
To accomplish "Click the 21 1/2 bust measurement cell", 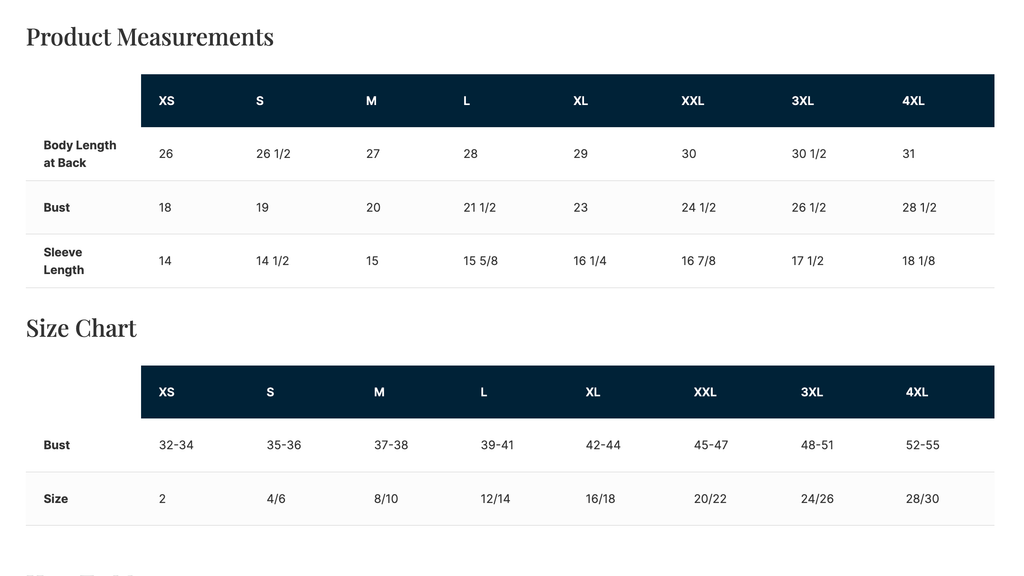I will coord(479,208).
